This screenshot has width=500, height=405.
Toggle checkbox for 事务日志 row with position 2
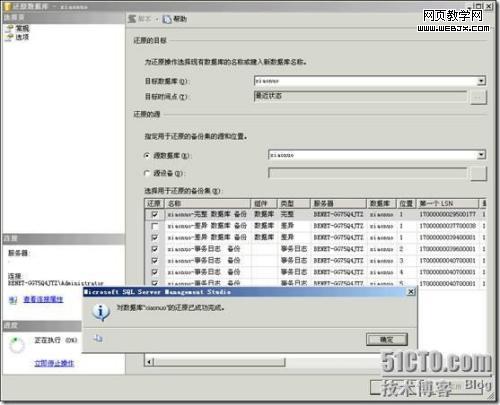[x=155, y=249]
